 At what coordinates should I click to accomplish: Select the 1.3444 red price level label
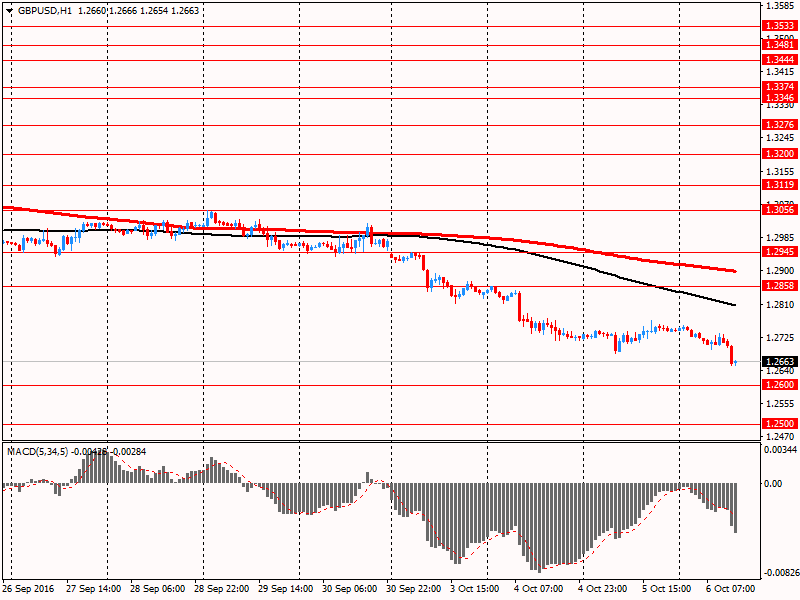pyautogui.click(x=780, y=60)
